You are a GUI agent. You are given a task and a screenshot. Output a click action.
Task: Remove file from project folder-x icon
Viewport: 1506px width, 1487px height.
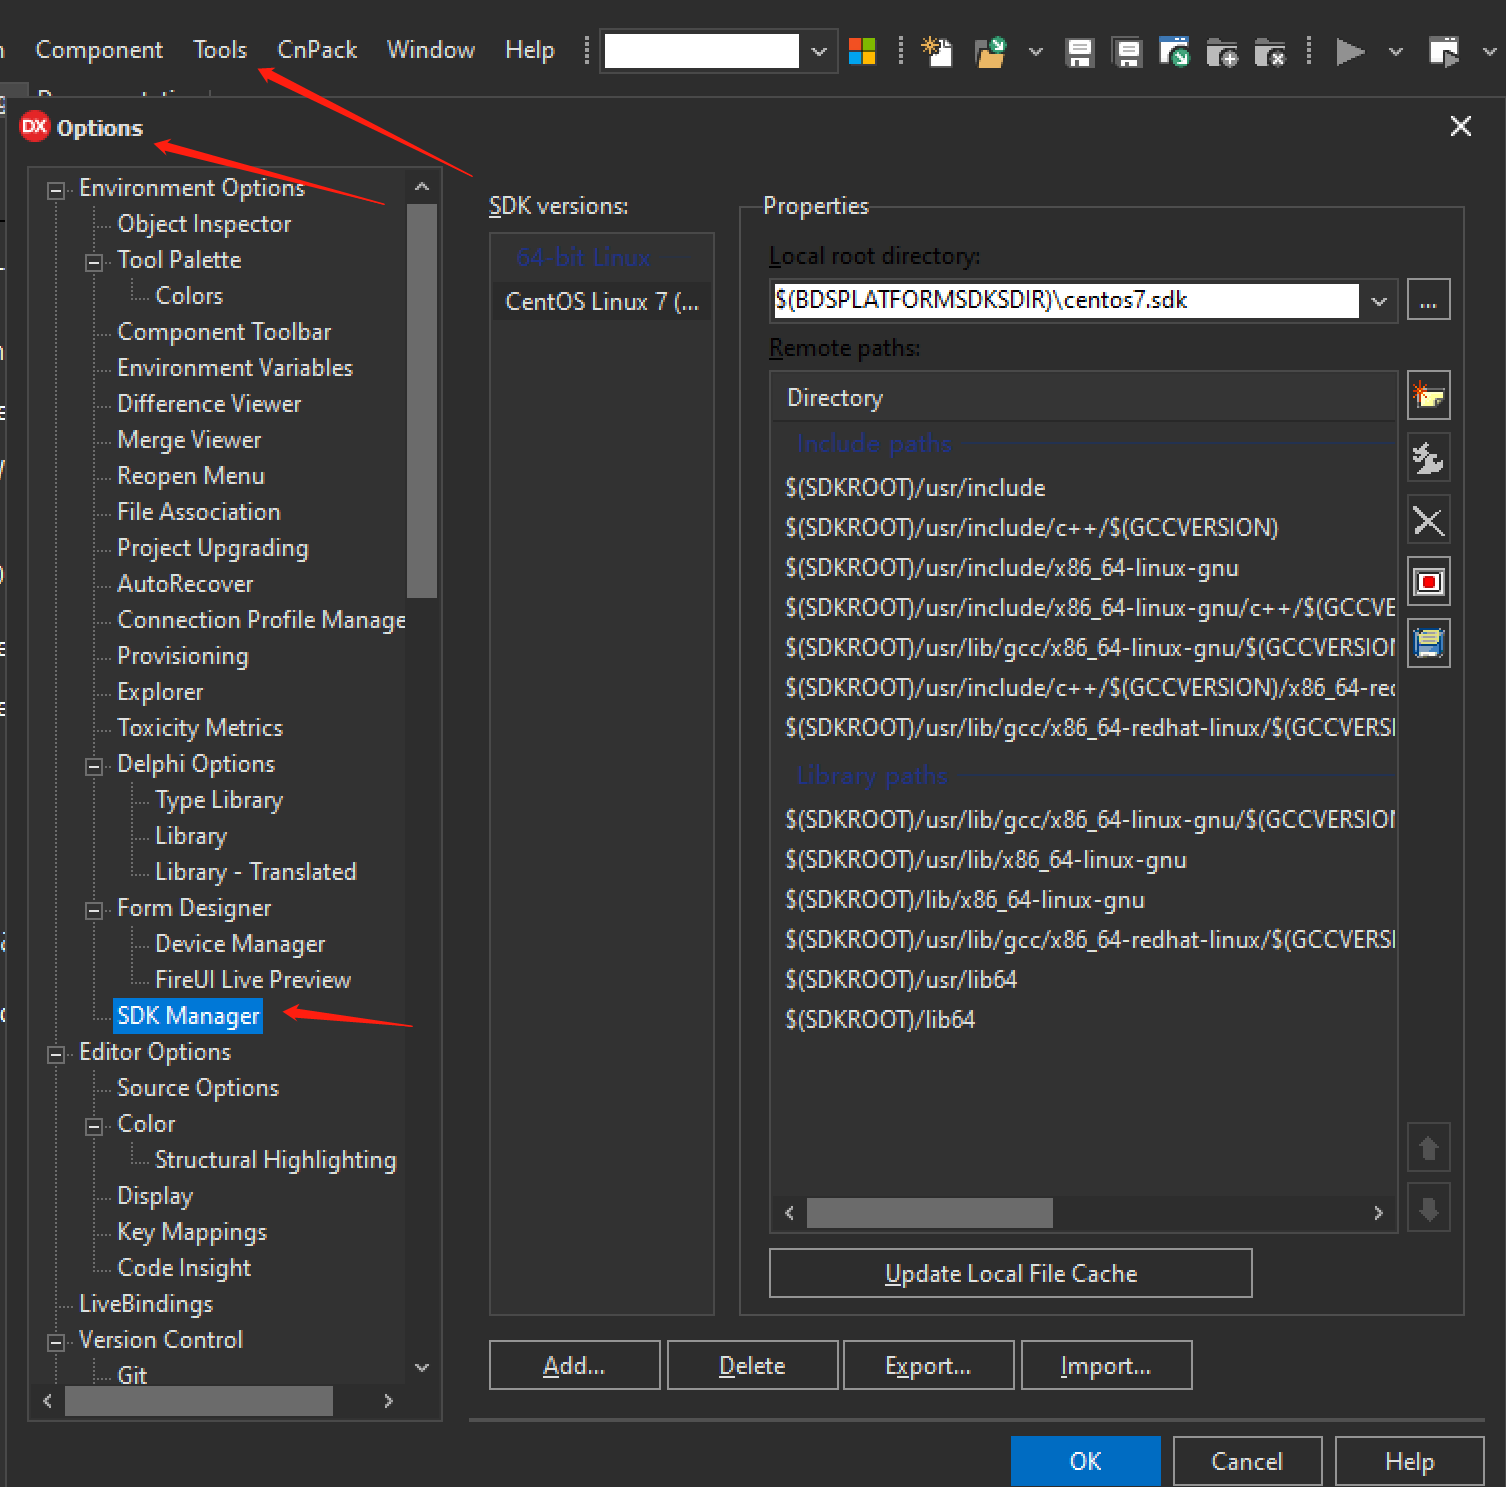(1269, 52)
